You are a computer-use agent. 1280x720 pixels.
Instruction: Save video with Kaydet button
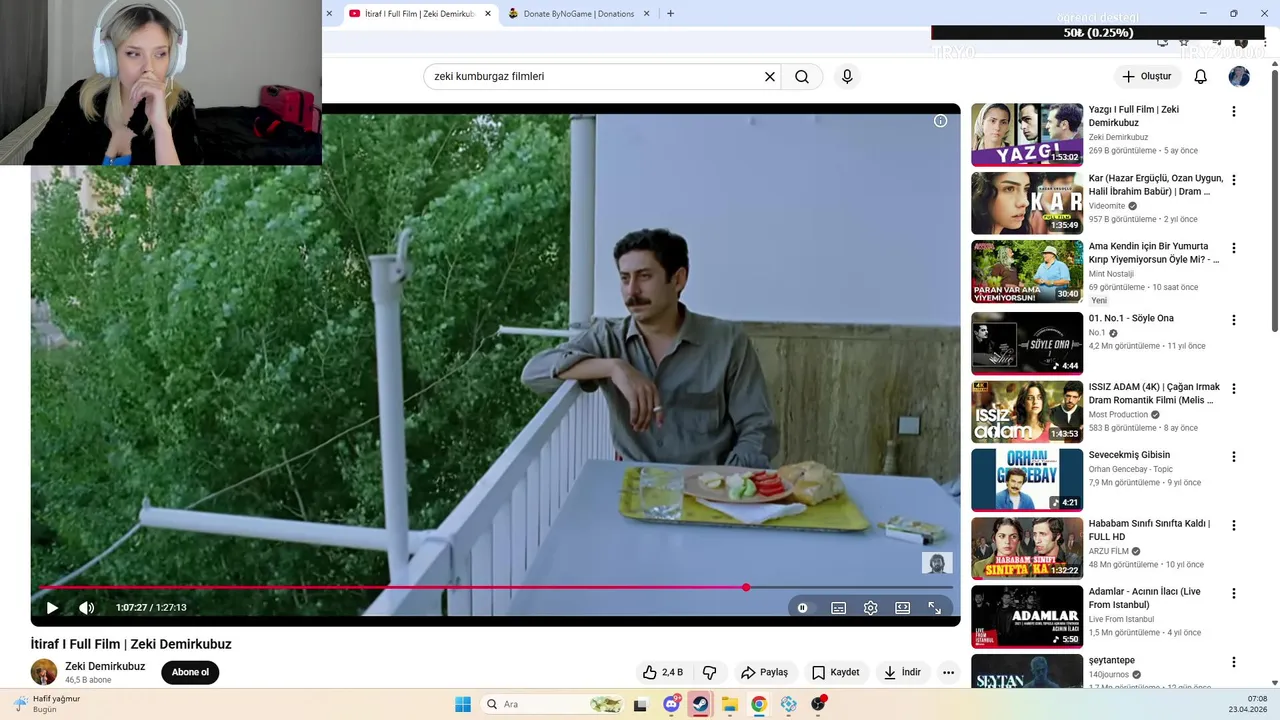(x=836, y=672)
